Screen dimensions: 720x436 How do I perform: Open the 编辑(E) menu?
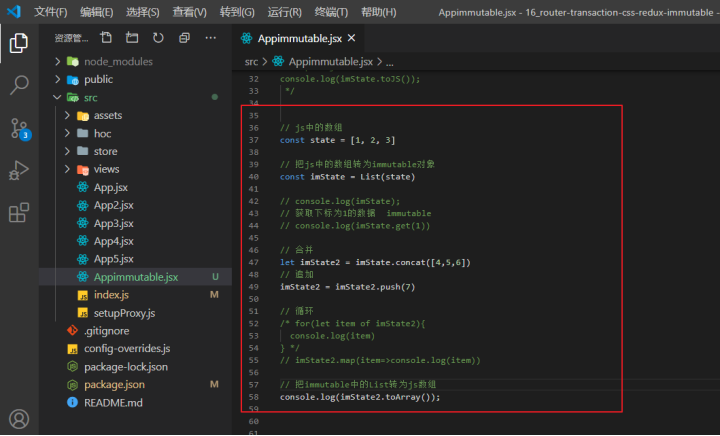pyautogui.click(x=96, y=12)
